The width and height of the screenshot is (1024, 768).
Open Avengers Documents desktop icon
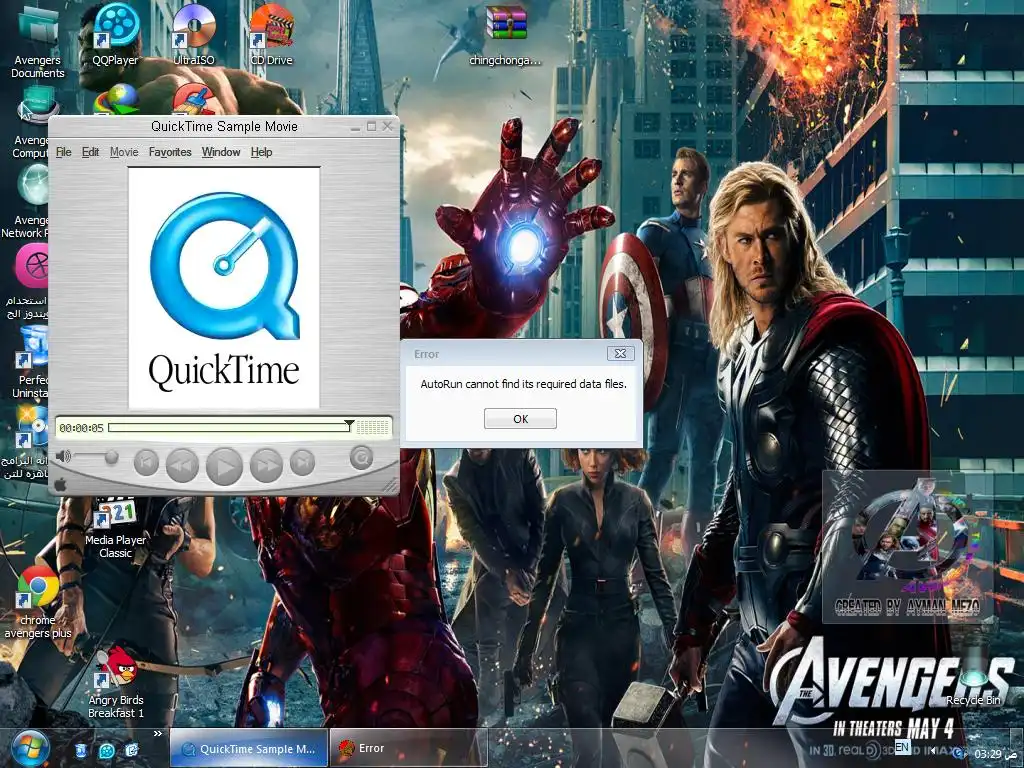point(37,40)
